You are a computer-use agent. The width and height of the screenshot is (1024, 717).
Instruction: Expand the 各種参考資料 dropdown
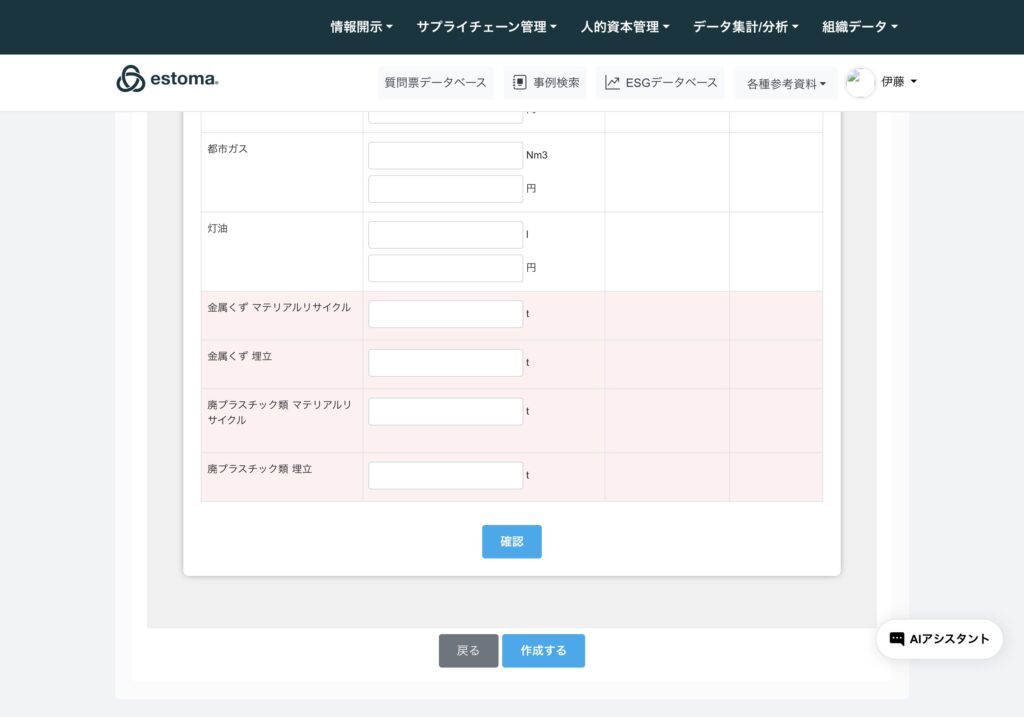(x=786, y=84)
